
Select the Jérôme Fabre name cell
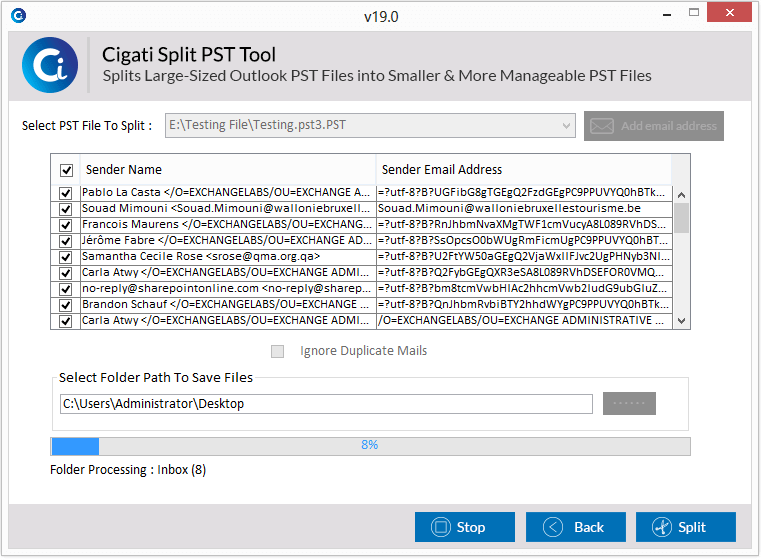228,241
